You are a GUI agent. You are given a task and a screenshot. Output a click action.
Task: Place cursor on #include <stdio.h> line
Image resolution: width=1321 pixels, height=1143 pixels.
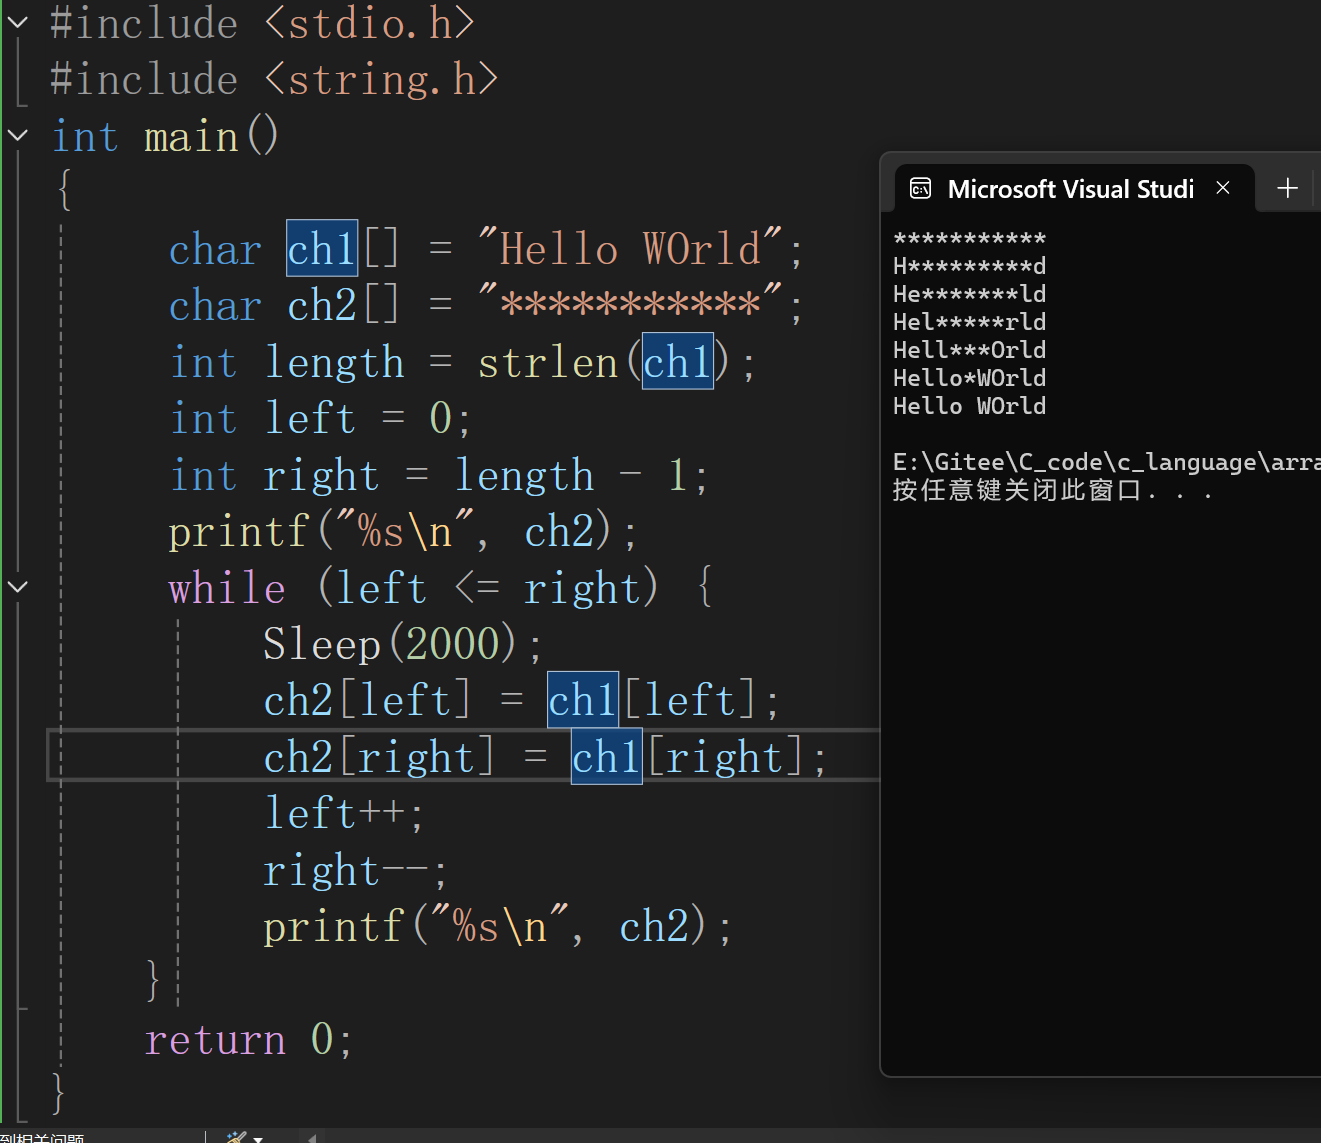point(262,23)
